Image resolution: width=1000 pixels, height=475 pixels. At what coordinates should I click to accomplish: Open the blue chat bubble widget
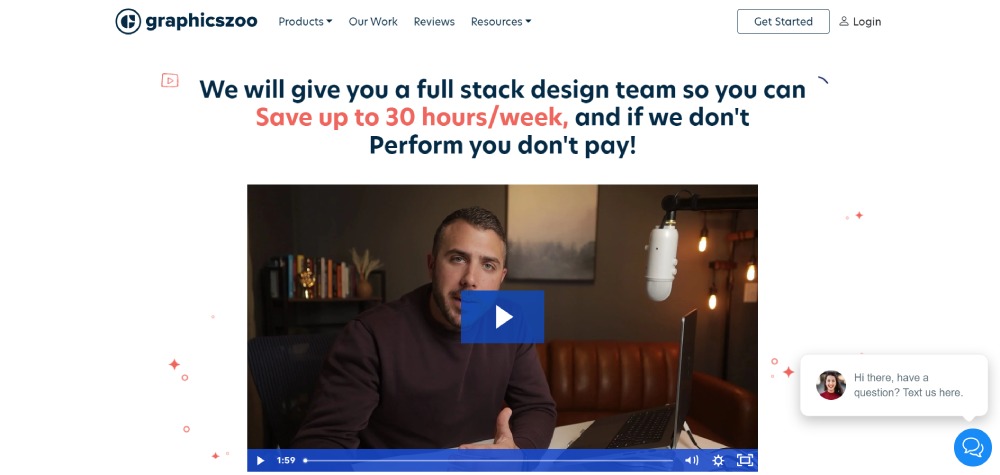973,448
